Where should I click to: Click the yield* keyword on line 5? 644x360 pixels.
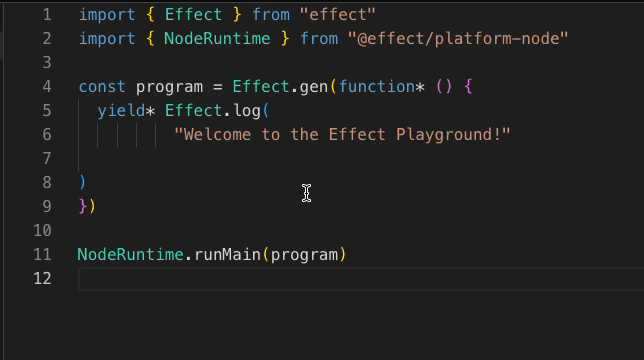(x=126, y=111)
